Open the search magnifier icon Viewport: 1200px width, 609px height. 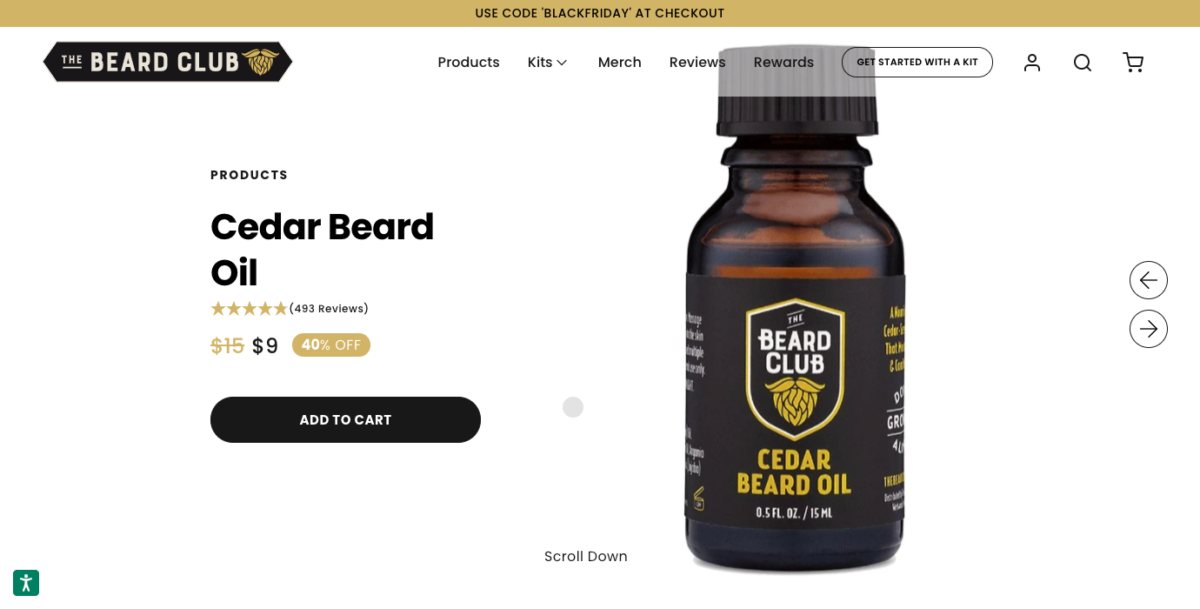(1082, 62)
